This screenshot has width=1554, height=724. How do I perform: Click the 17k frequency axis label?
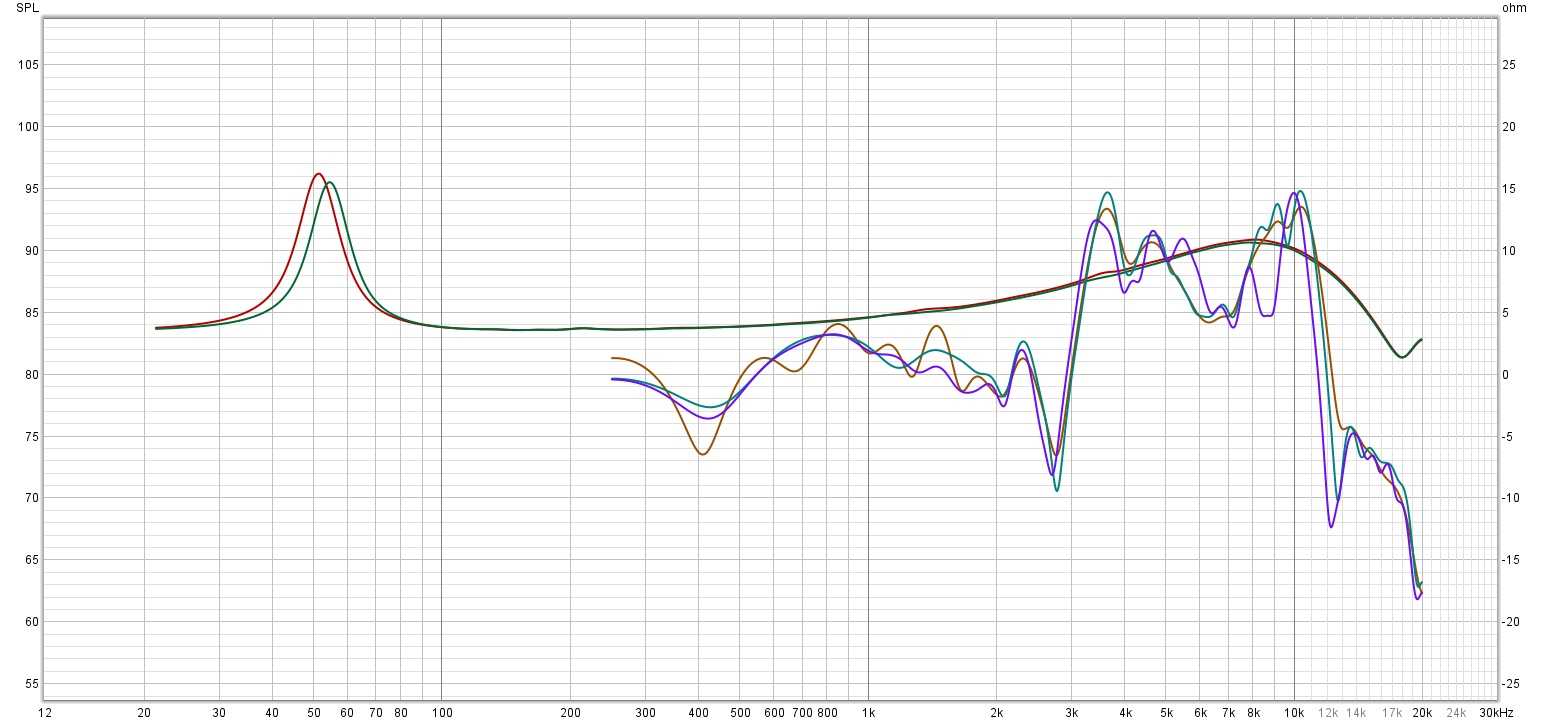click(1392, 713)
